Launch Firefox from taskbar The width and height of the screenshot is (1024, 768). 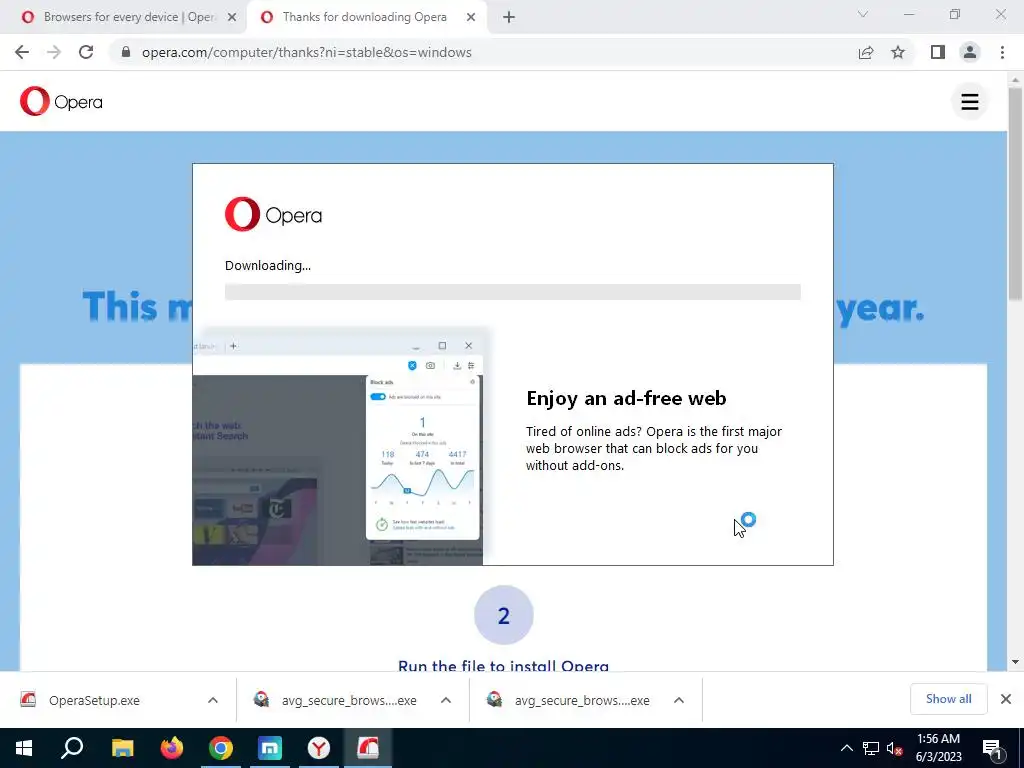(x=172, y=748)
